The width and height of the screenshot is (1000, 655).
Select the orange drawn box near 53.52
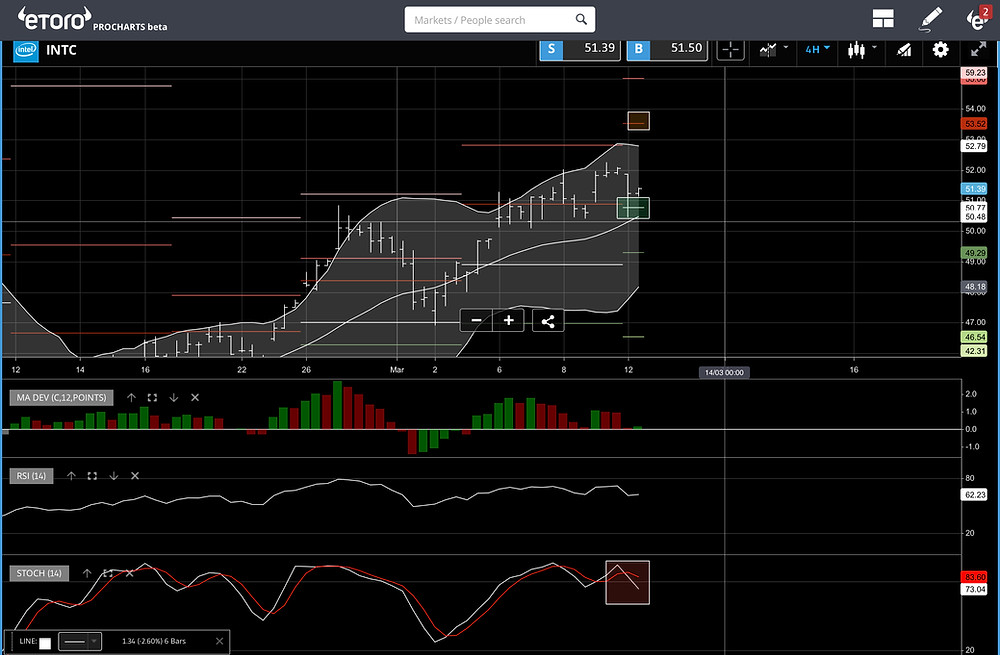(x=638, y=121)
